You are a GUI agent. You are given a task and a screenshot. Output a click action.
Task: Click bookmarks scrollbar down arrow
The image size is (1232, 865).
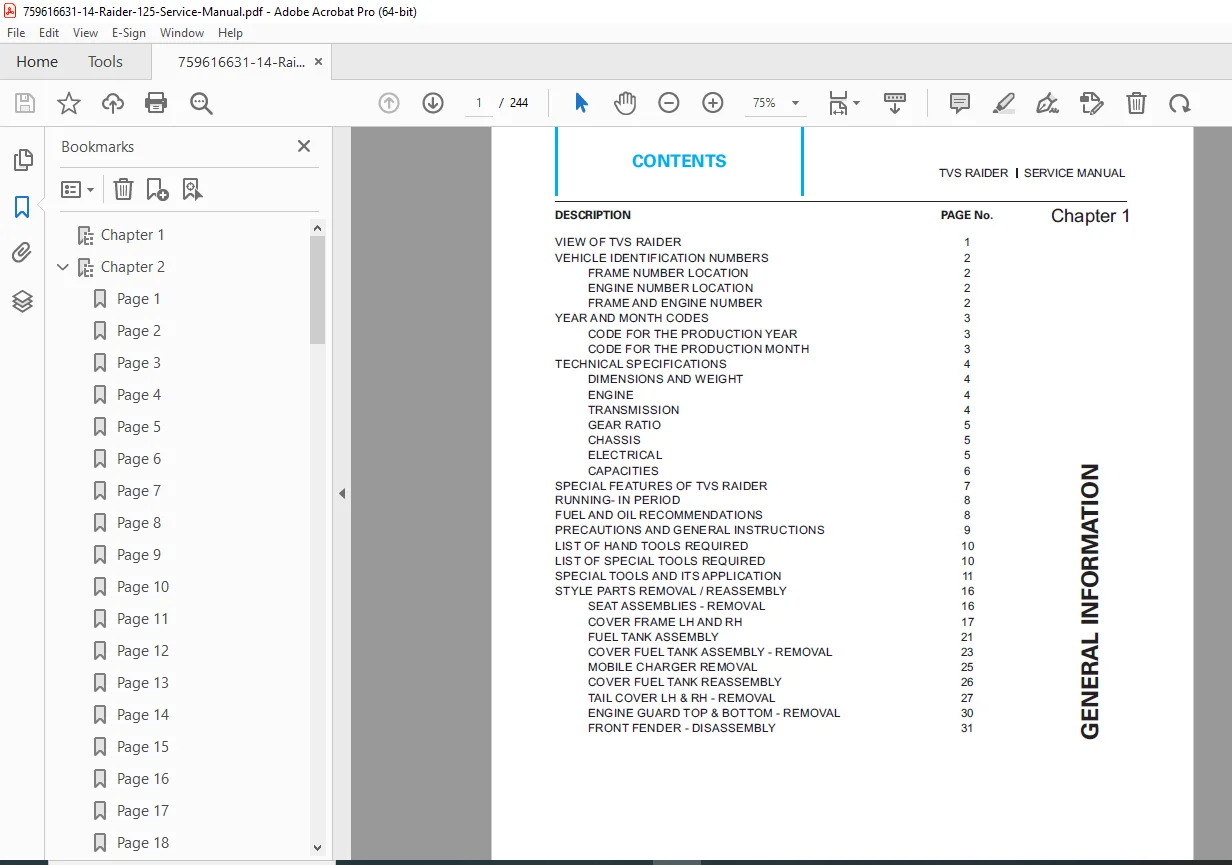pos(318,847)
